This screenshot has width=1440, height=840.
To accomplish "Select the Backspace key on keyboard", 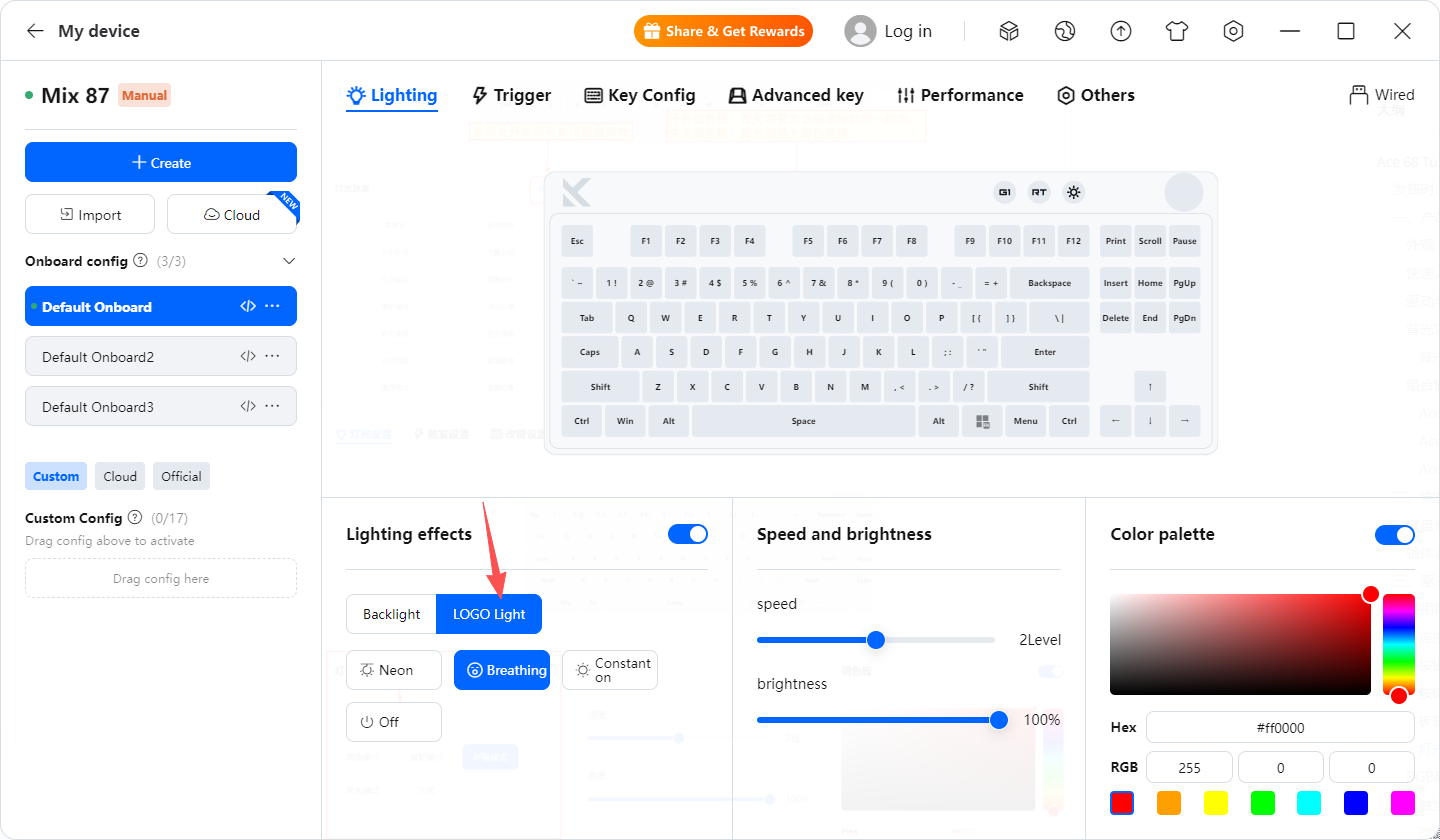I will click(x=1049, y=283).
